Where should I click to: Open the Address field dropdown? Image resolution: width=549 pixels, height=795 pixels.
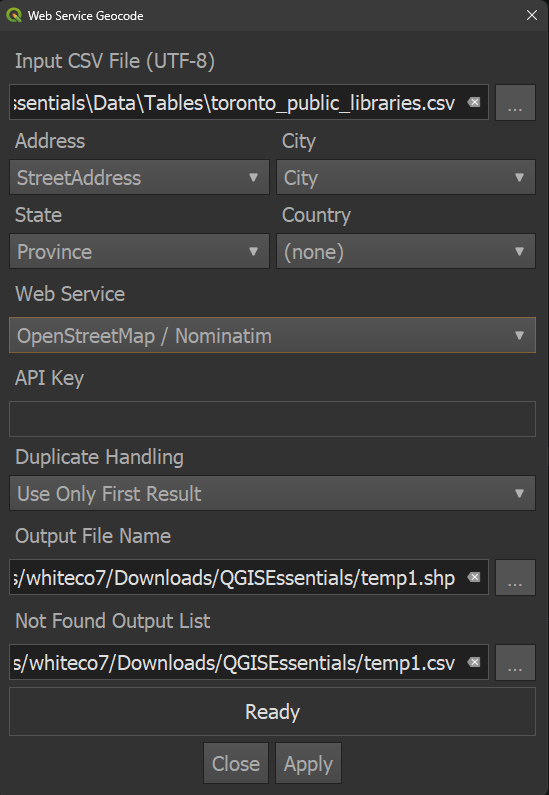(x=139, y=177)
